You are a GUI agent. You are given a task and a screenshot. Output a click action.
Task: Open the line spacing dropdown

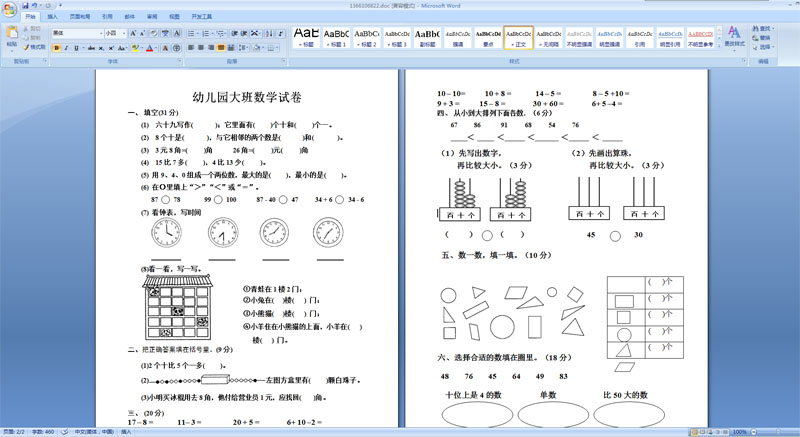[x=243, y=48]
